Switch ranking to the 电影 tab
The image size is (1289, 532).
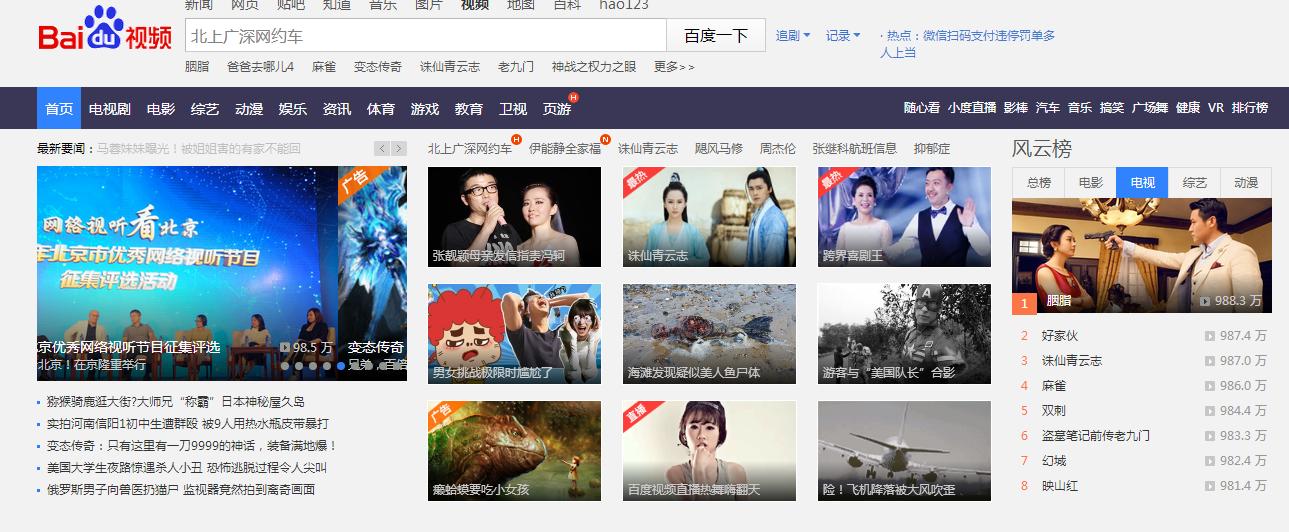click(x=1090, y=183)
